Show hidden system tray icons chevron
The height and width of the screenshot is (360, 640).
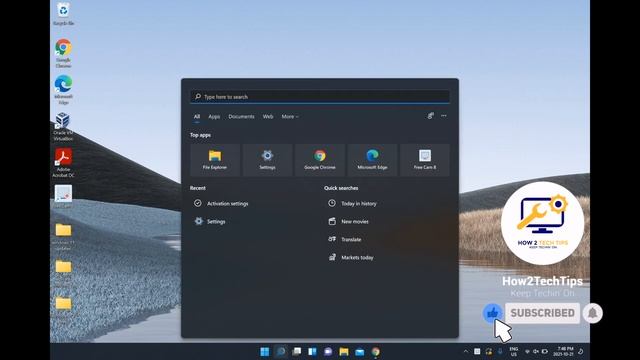465,351
